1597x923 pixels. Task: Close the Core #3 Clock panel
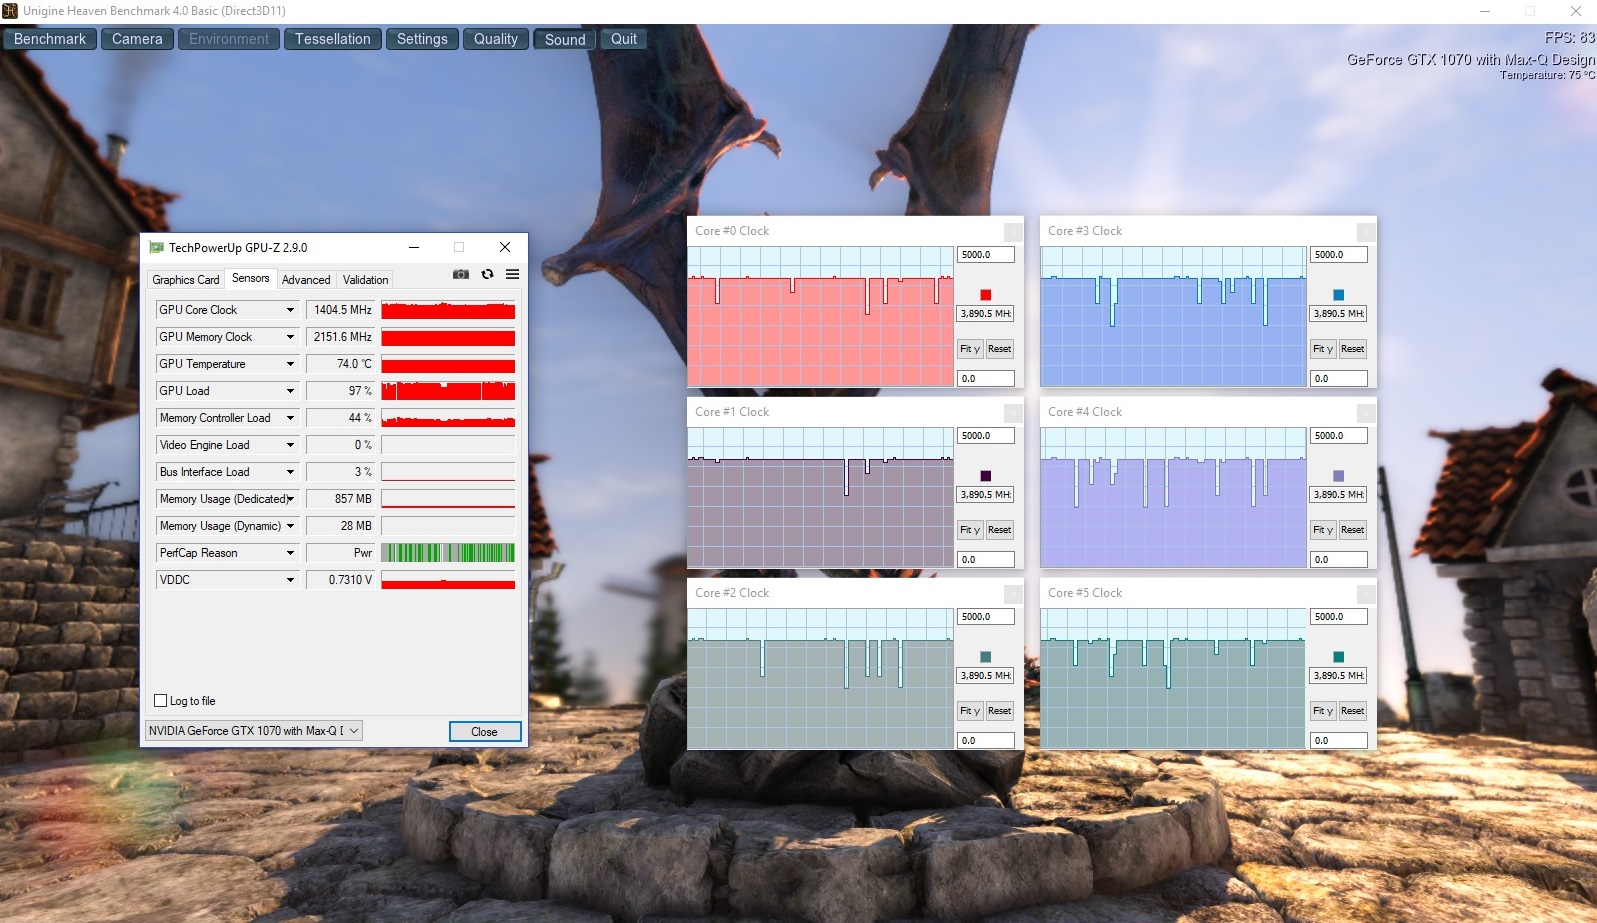[1365, 232]
